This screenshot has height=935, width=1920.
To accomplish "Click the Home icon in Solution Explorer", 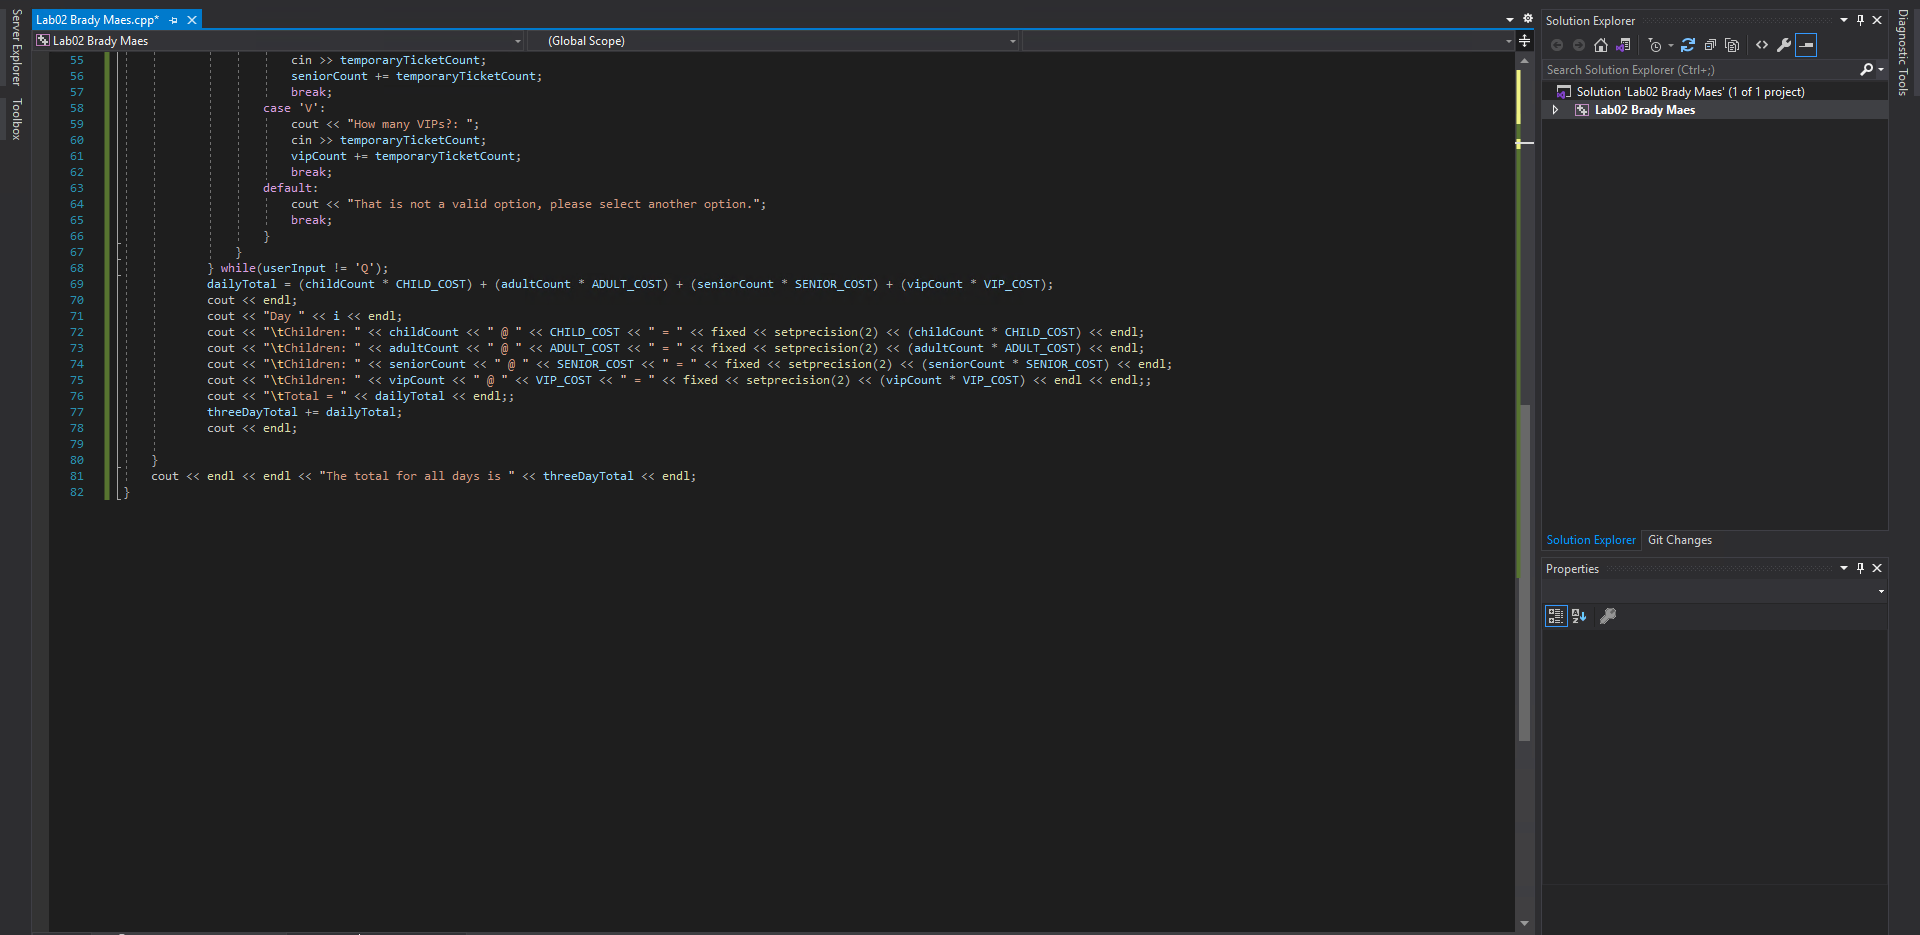I will (1601, 45).
